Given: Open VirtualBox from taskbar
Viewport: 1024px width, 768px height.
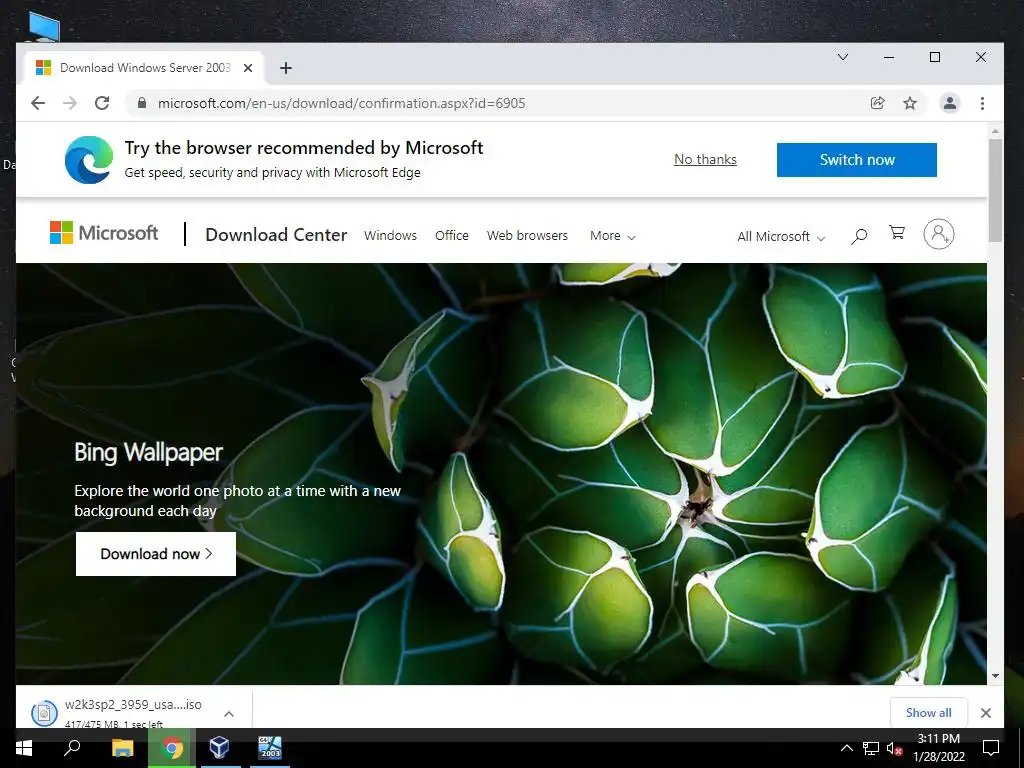Looking at the screenshot, I should 220,748.
